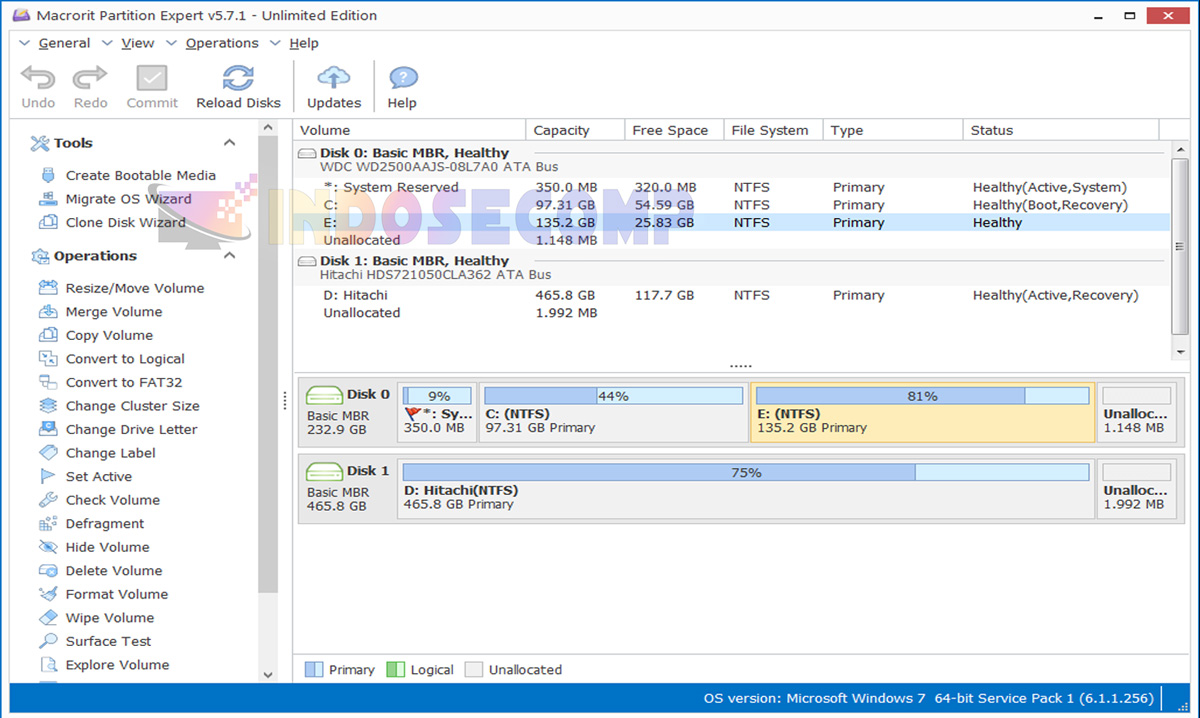The image size is (1200, 718).
Task: Collapse the Operations section chevron
Action: click(x=229, y=256)
